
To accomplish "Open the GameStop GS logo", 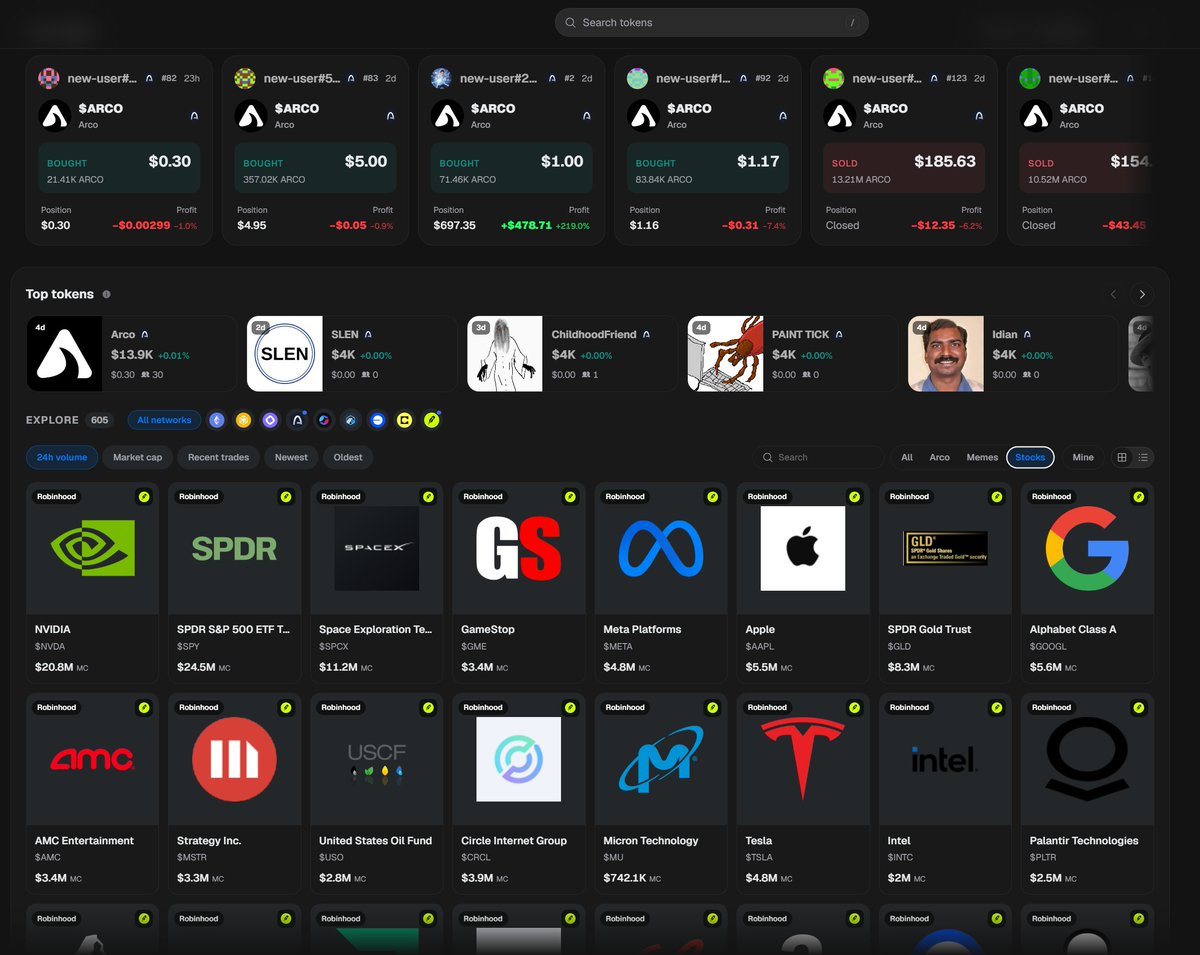I will click(x=518, y=548).
